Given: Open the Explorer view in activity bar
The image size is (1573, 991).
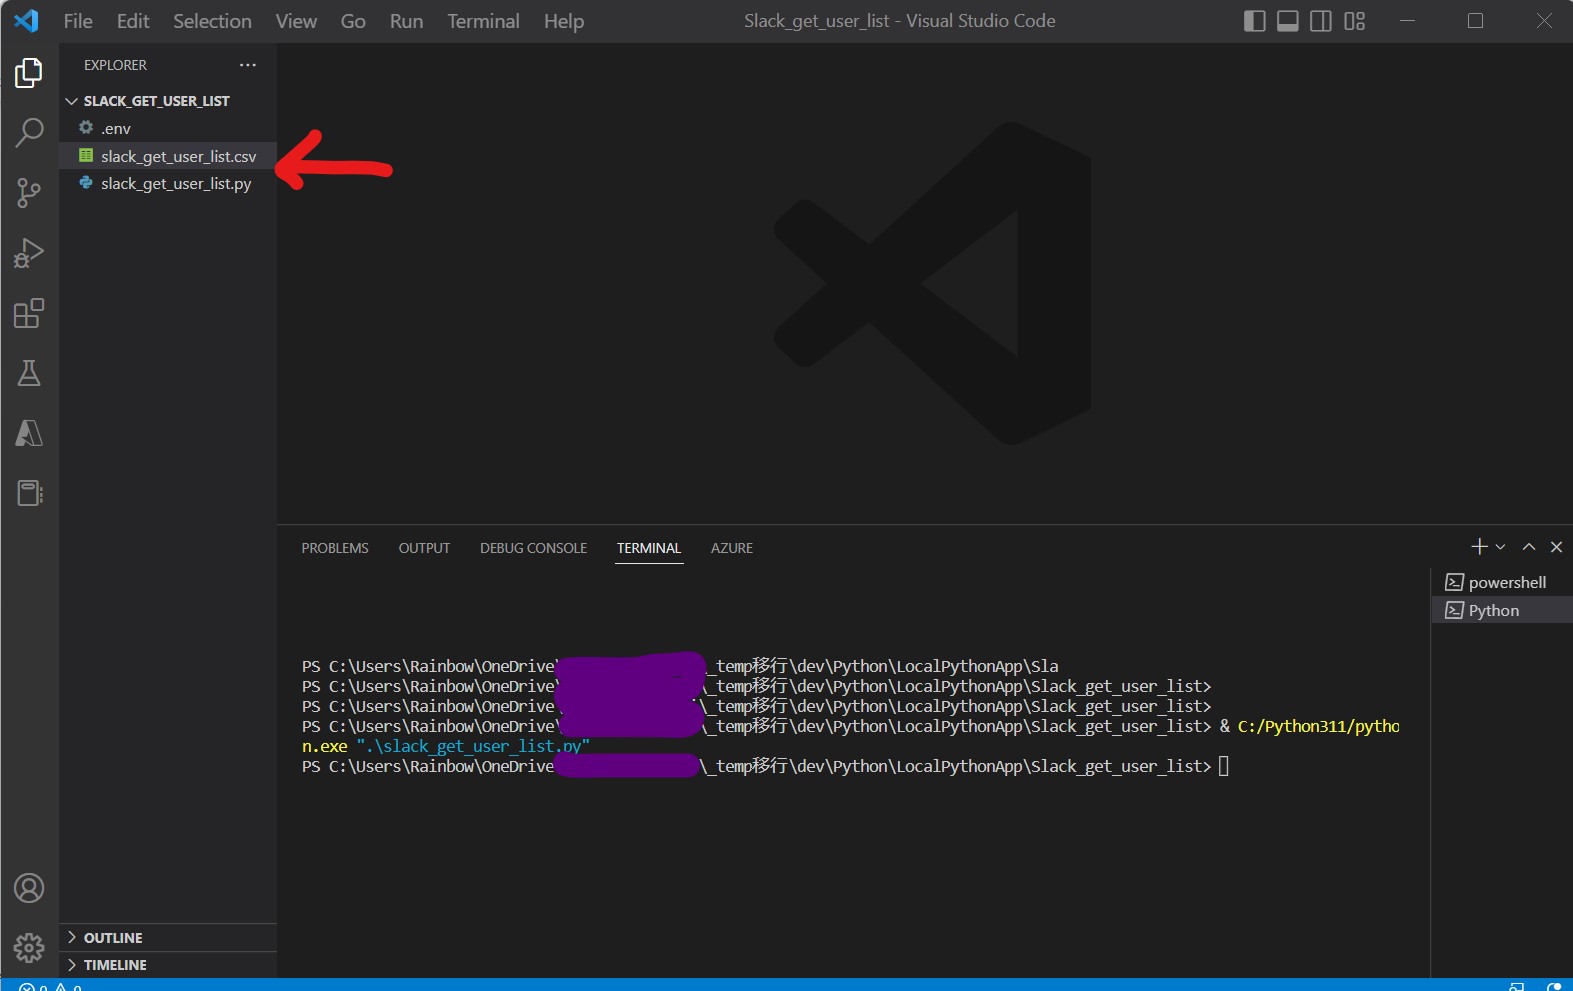Looking at the screenshot, I should coord(29,72).
